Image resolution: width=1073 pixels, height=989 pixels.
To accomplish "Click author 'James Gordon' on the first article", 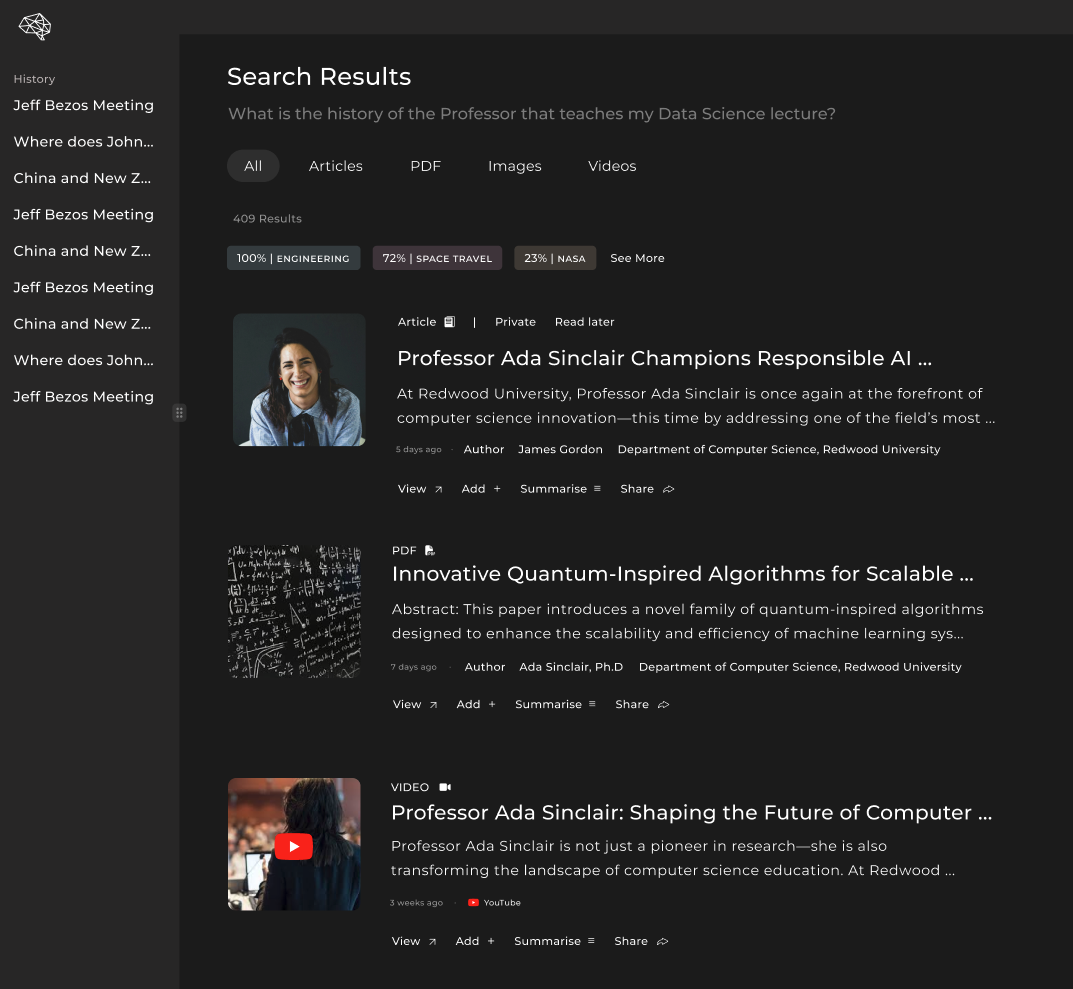I will (560, 449).
